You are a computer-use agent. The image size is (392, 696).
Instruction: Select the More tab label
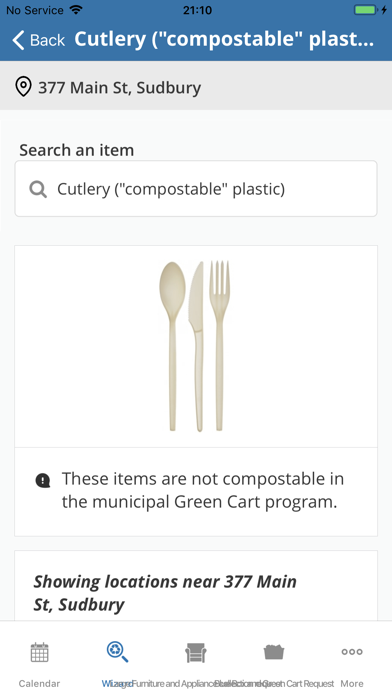[352, 684]
